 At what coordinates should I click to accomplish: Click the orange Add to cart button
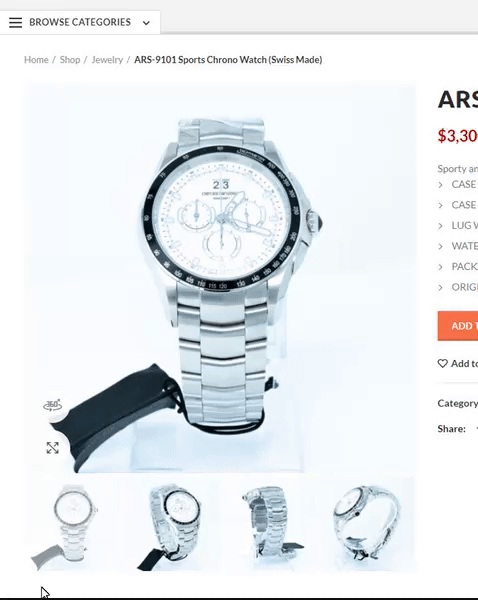point(458,326)
